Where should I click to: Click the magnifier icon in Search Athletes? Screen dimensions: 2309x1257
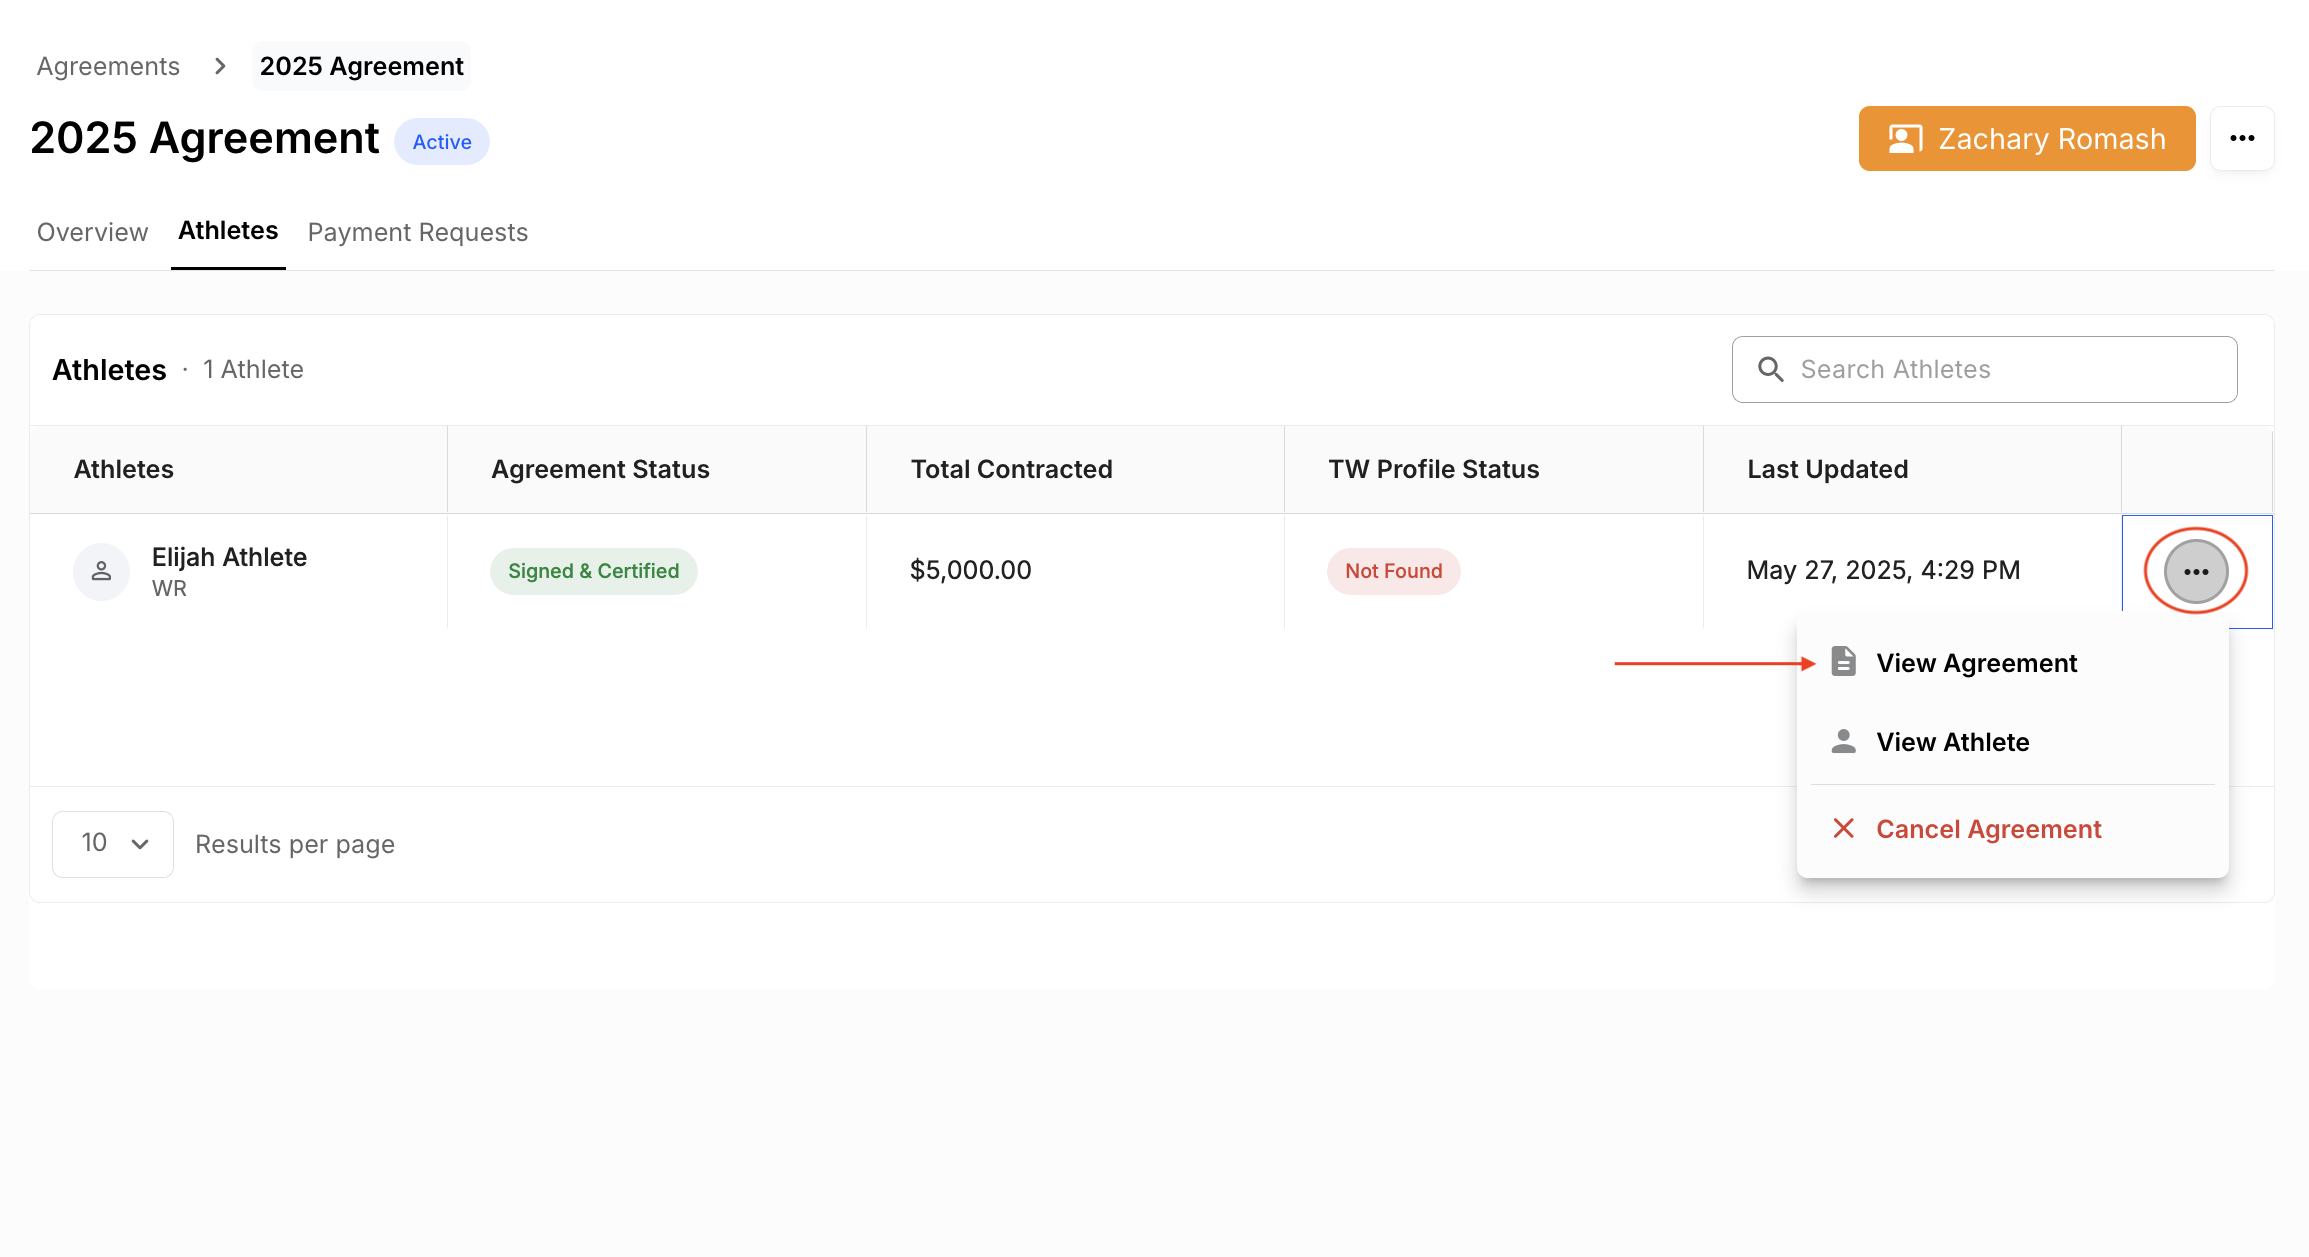[1770, 369]
